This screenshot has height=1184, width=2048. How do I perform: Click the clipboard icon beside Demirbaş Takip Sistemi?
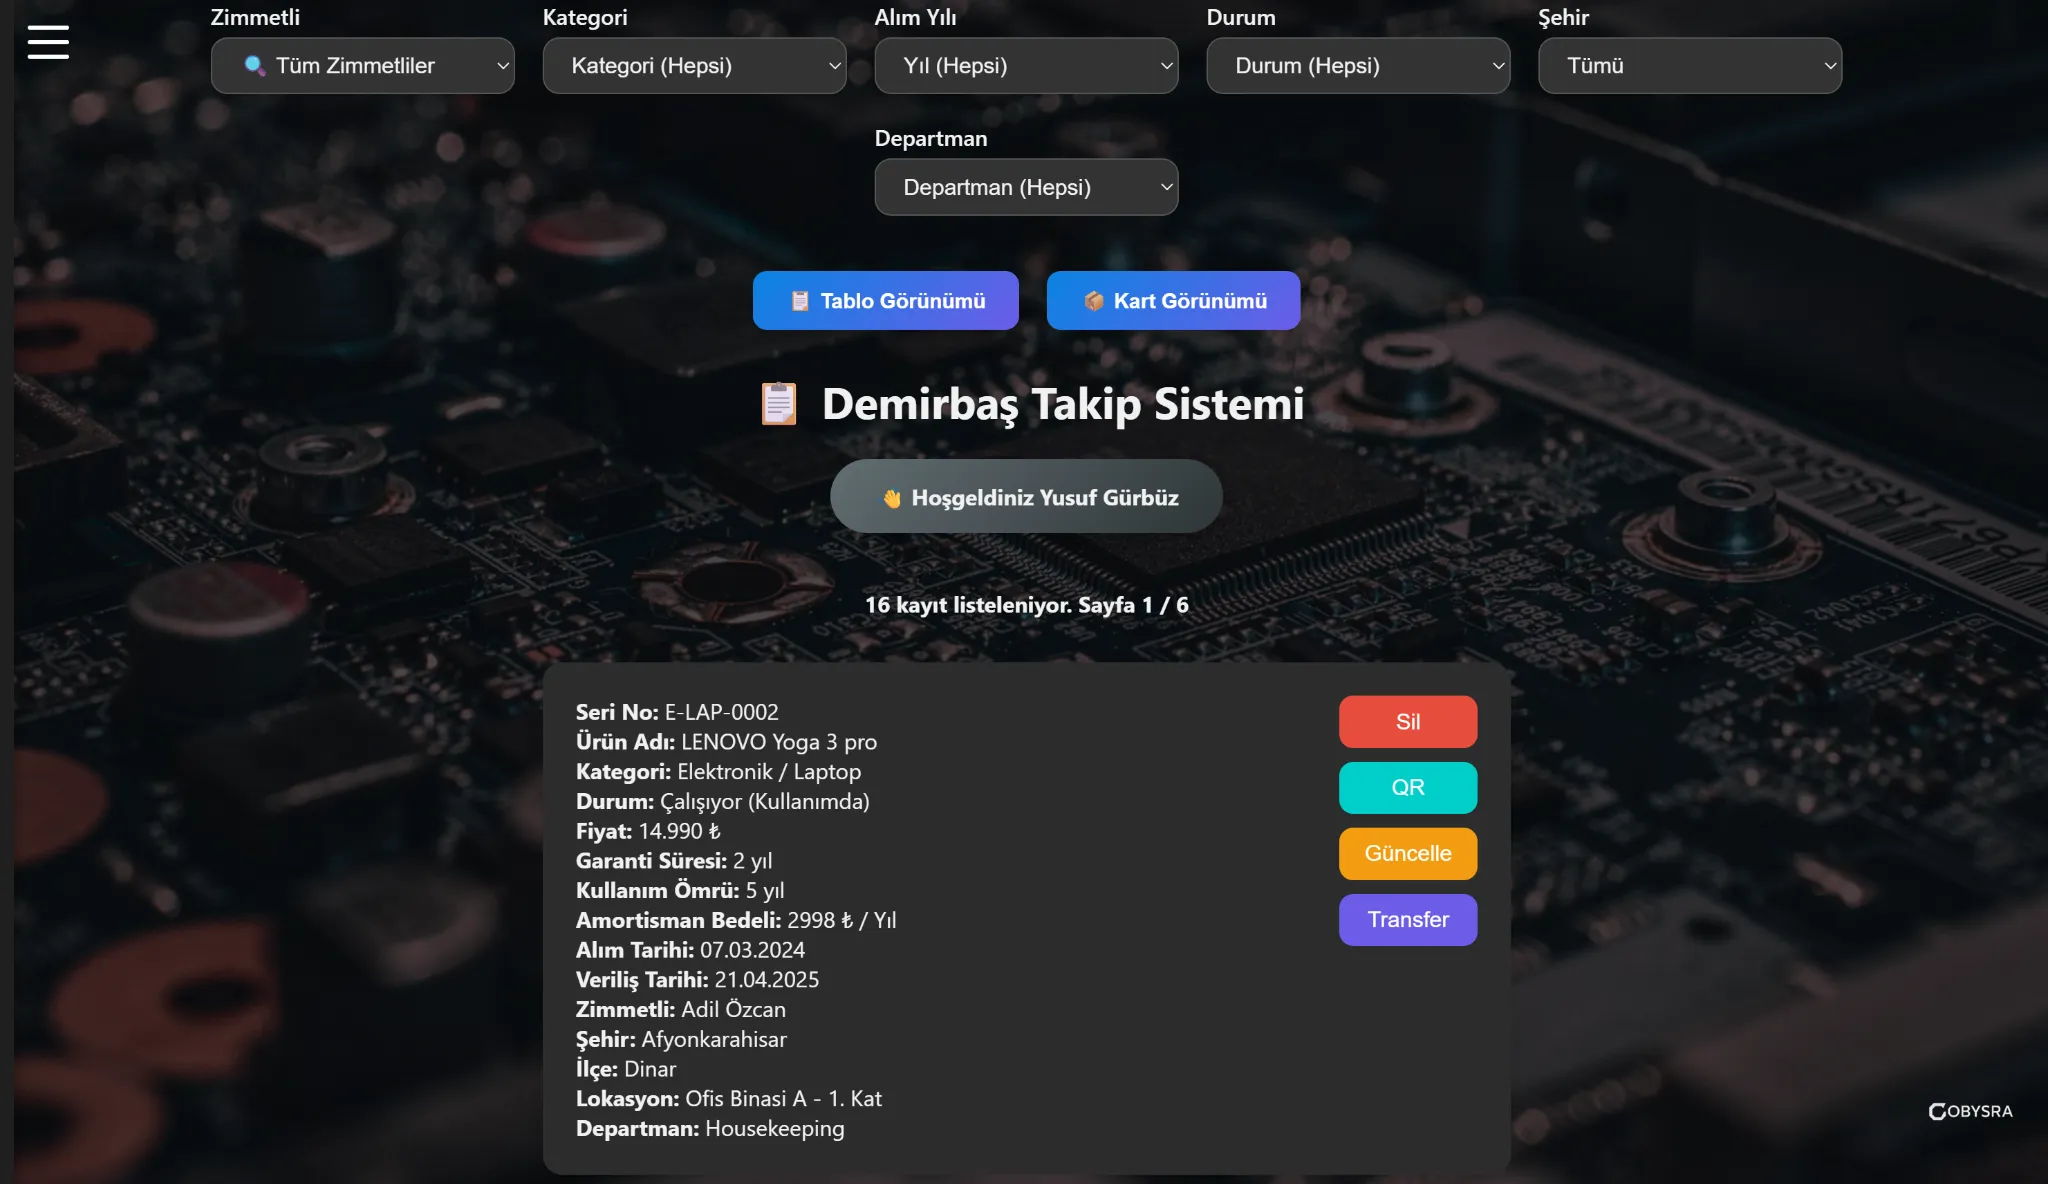point(779,404)
